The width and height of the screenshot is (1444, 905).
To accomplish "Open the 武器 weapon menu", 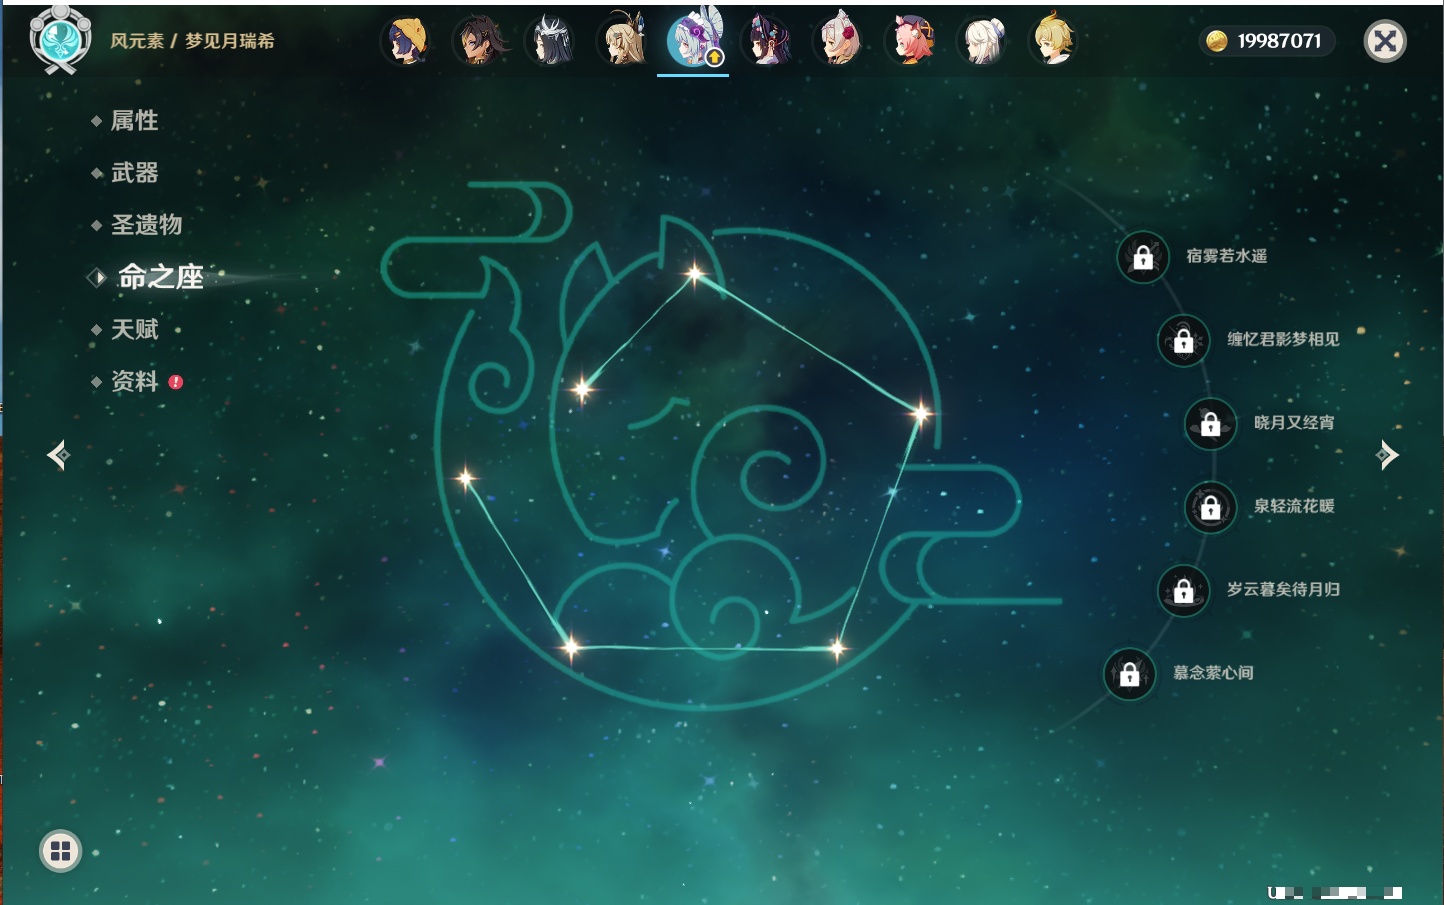I will tap(134, 173).
